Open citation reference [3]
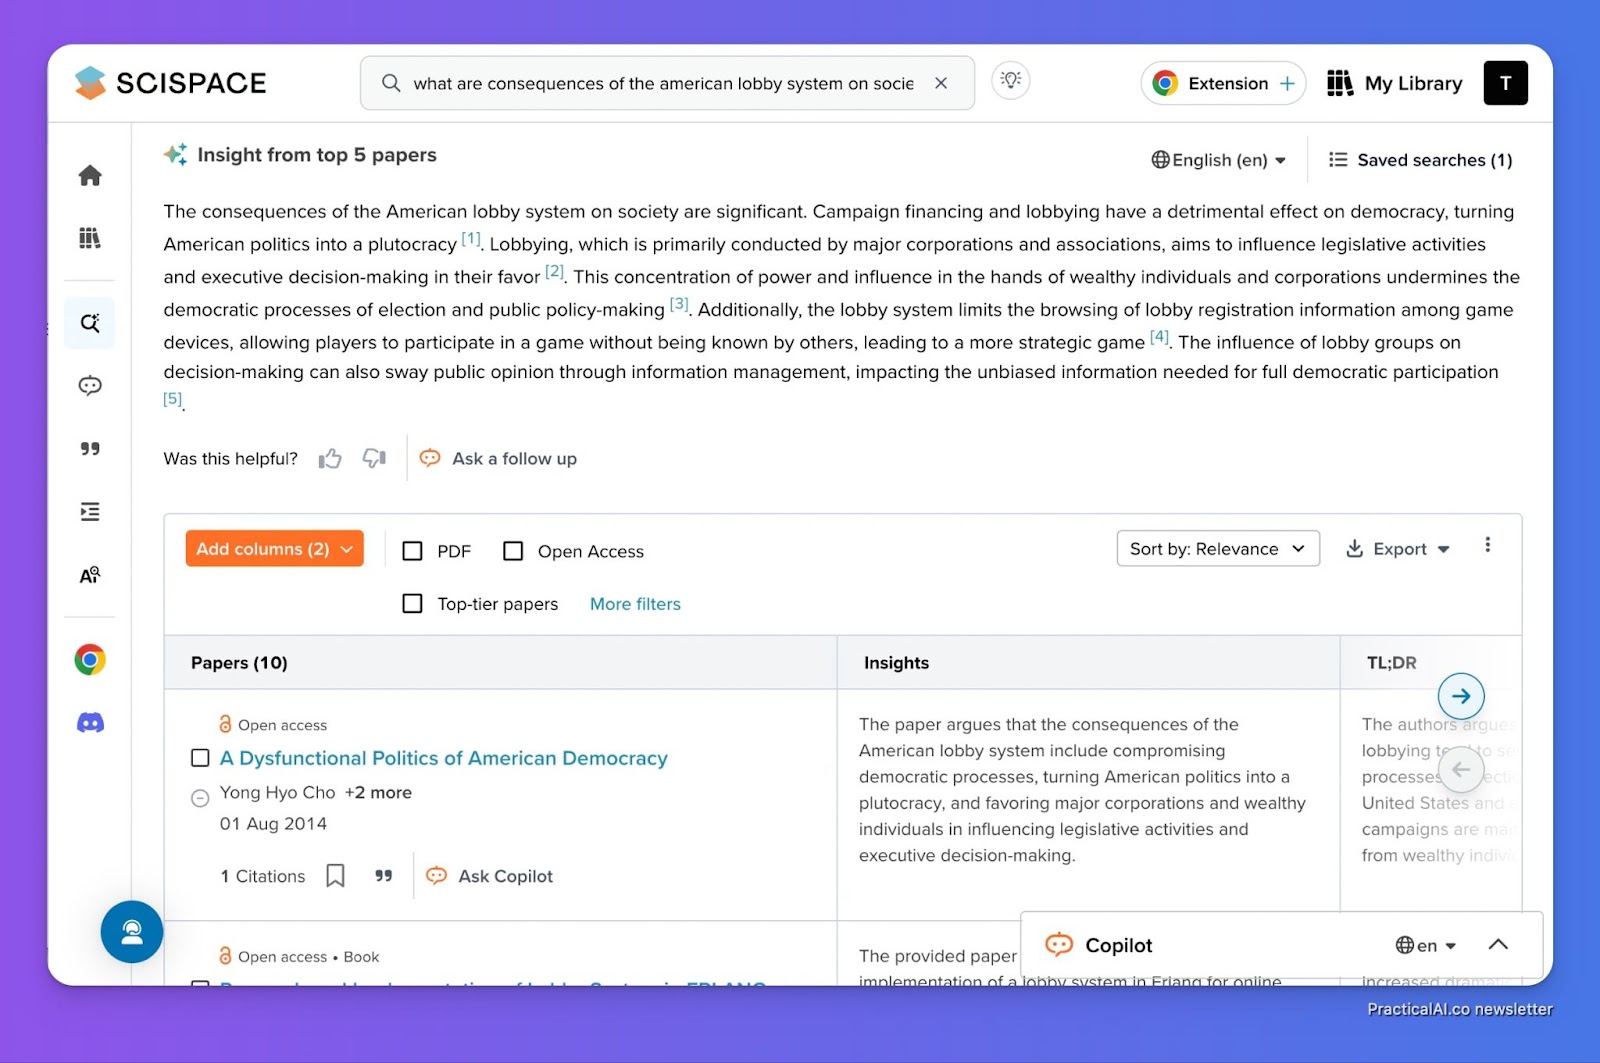This screenshot has height=1063, width=1600. (679, 304)
